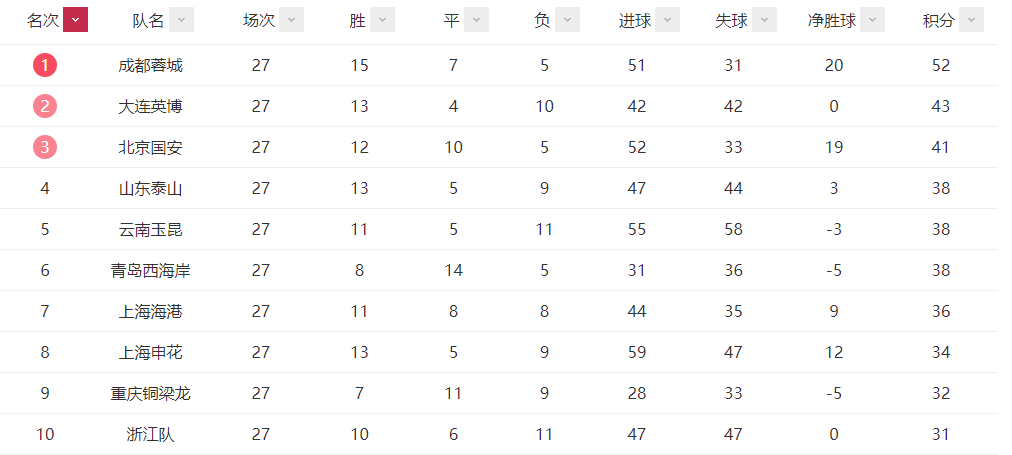Click the rank 3 pink badge
Image resolution: width=1012 pixels, height=455 pixels.
(45, 147)
